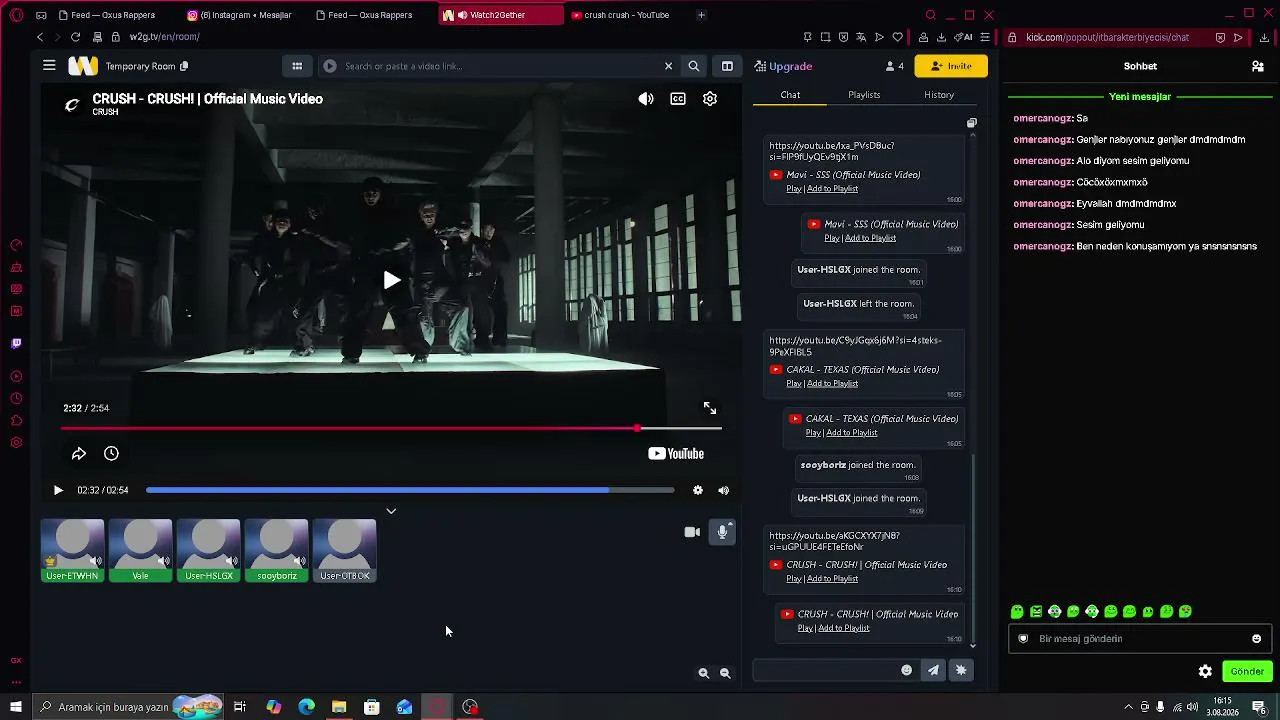Click the search magnifier button

tap(693, 66)
